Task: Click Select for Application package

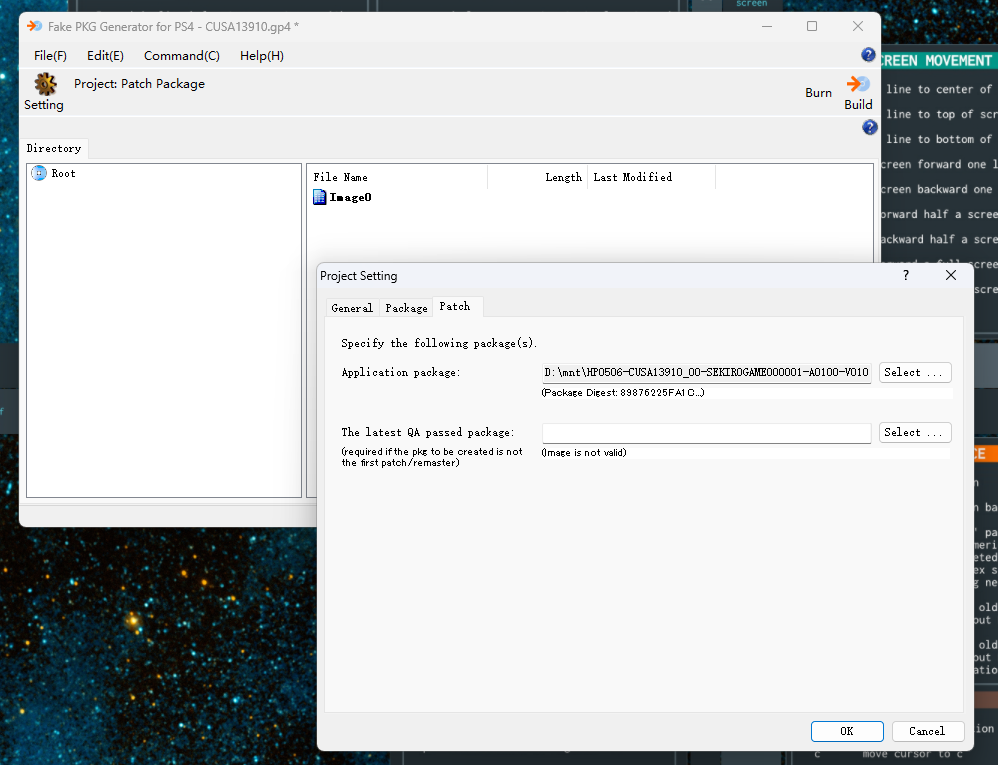Action: click(914, 373)
